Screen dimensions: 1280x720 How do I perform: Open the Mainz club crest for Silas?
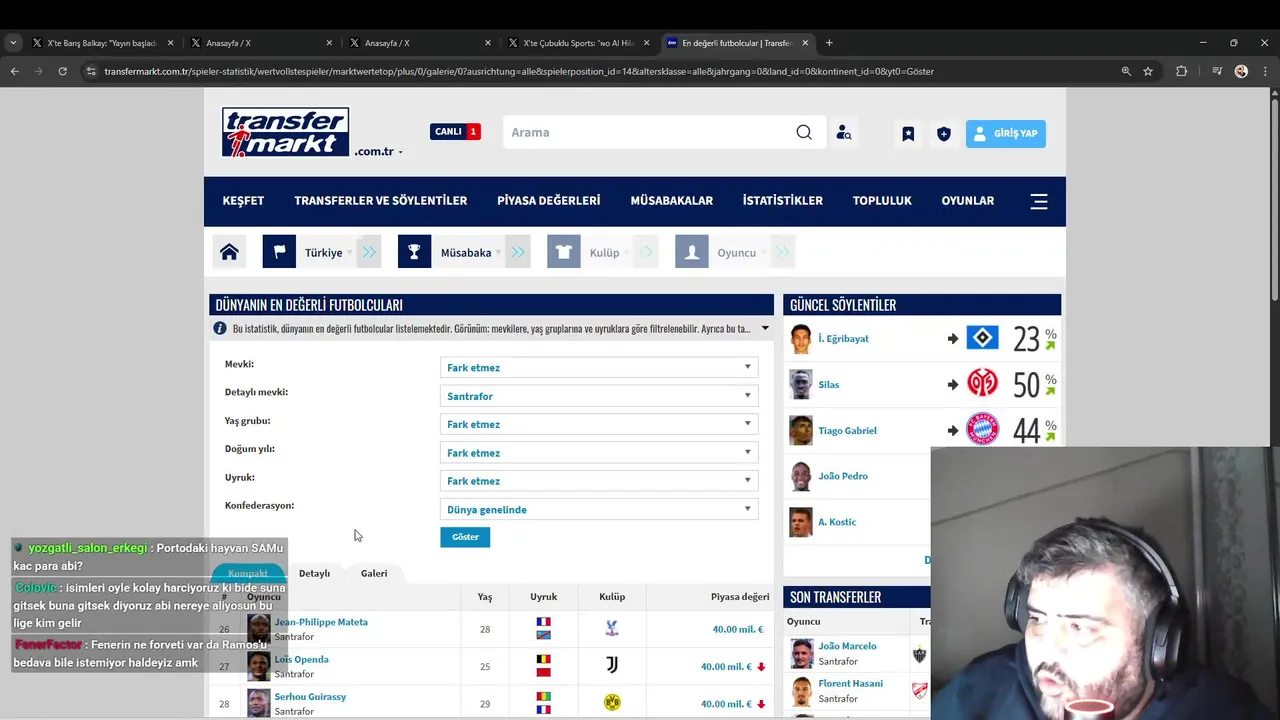[982, 384]
